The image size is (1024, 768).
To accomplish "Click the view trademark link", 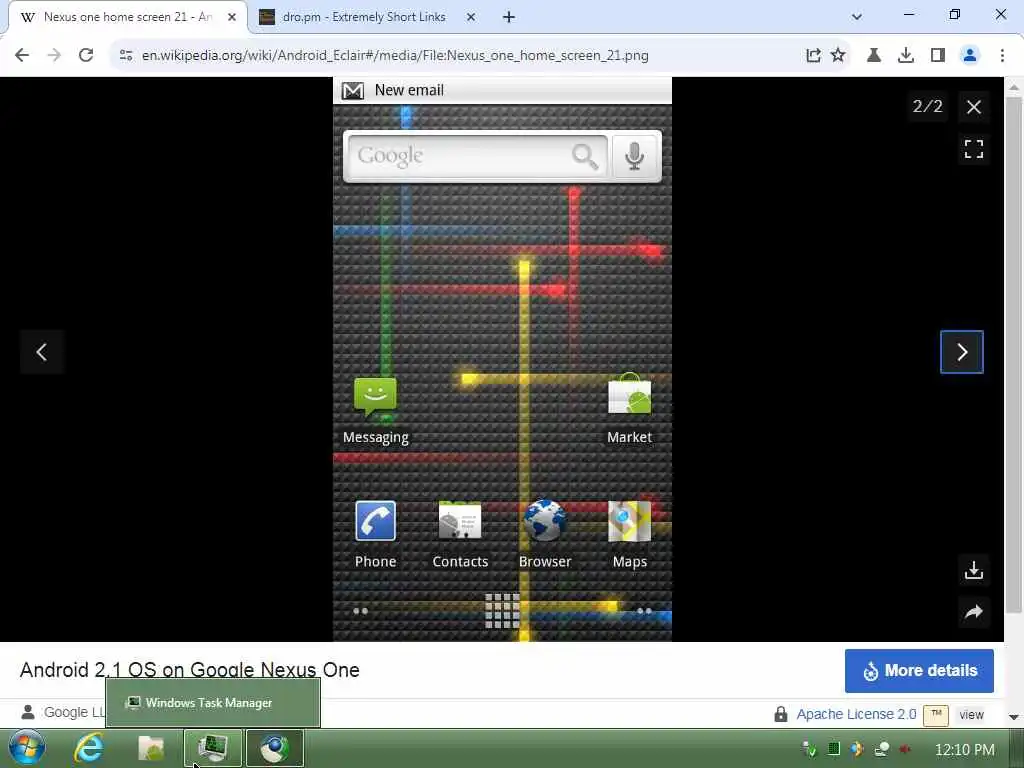I will [x=971, y=715].
